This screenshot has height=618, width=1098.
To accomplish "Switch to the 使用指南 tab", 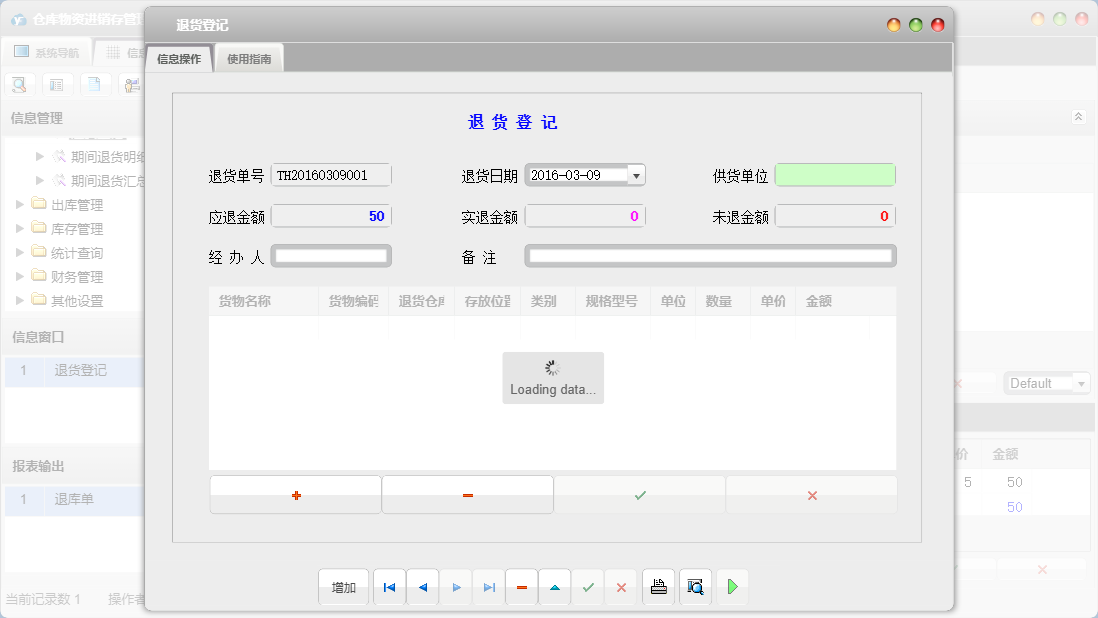I will pyautogui.click(x=248, y=57).
